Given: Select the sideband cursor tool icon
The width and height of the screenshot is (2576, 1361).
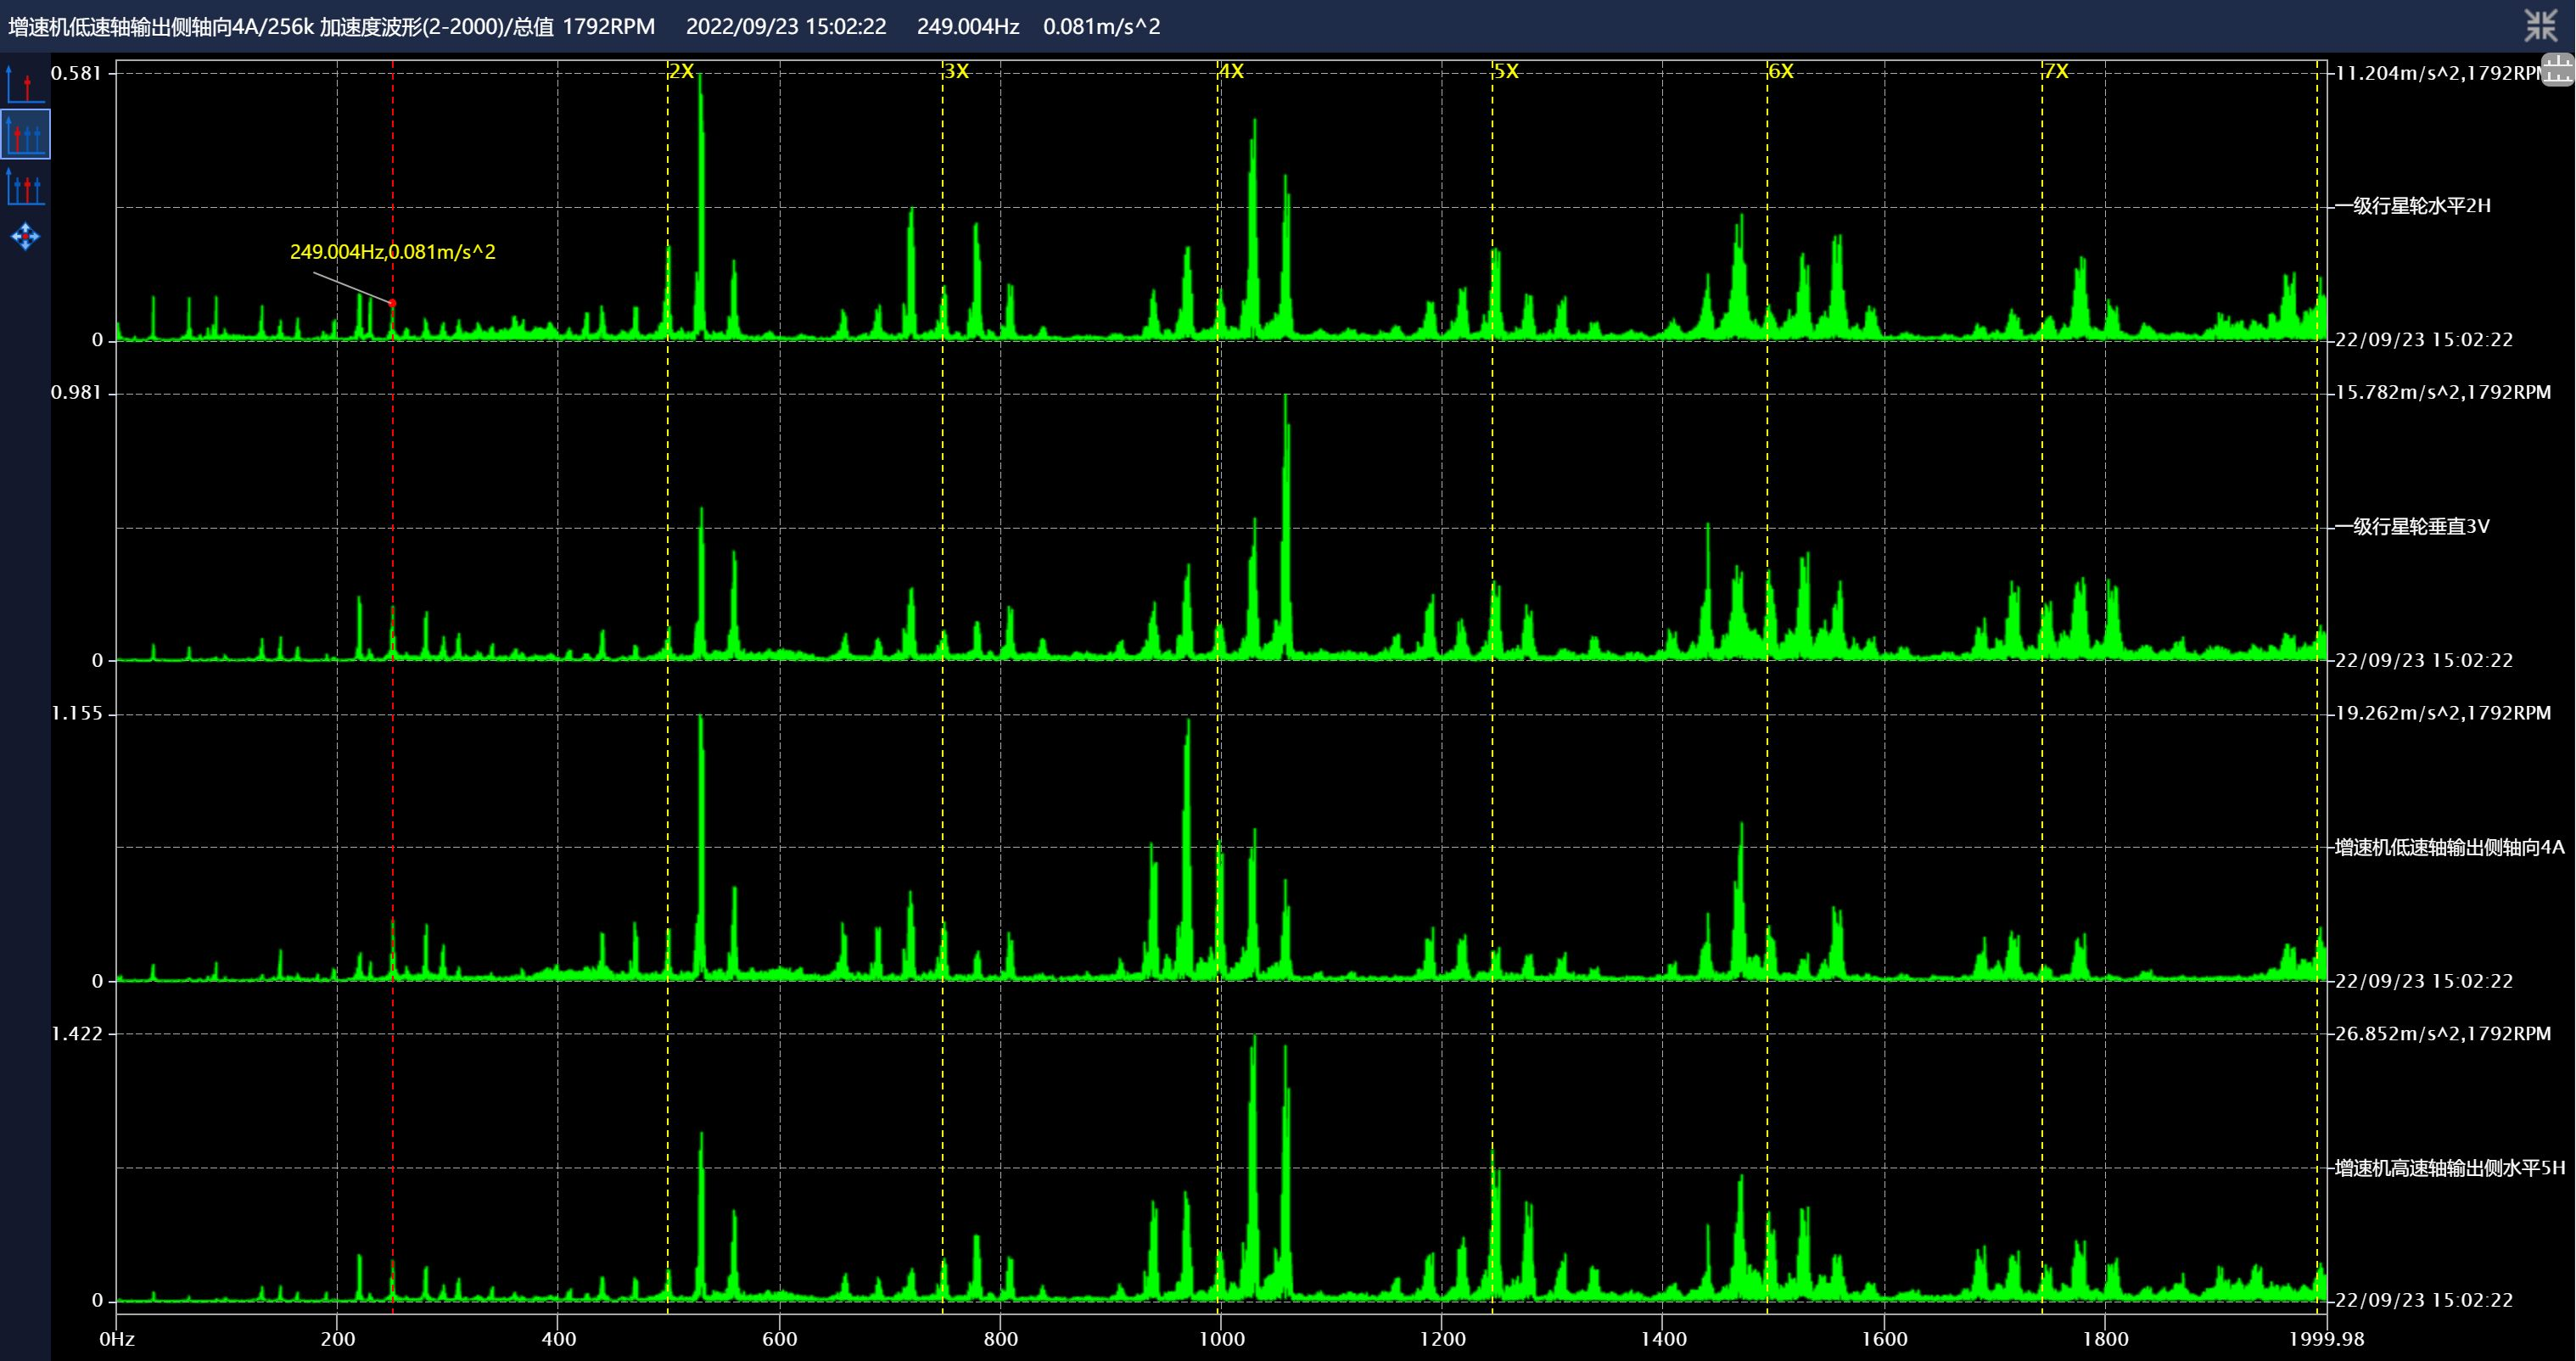Looking at the screenshot, I should pyautogui.click(x=25, y=186).
